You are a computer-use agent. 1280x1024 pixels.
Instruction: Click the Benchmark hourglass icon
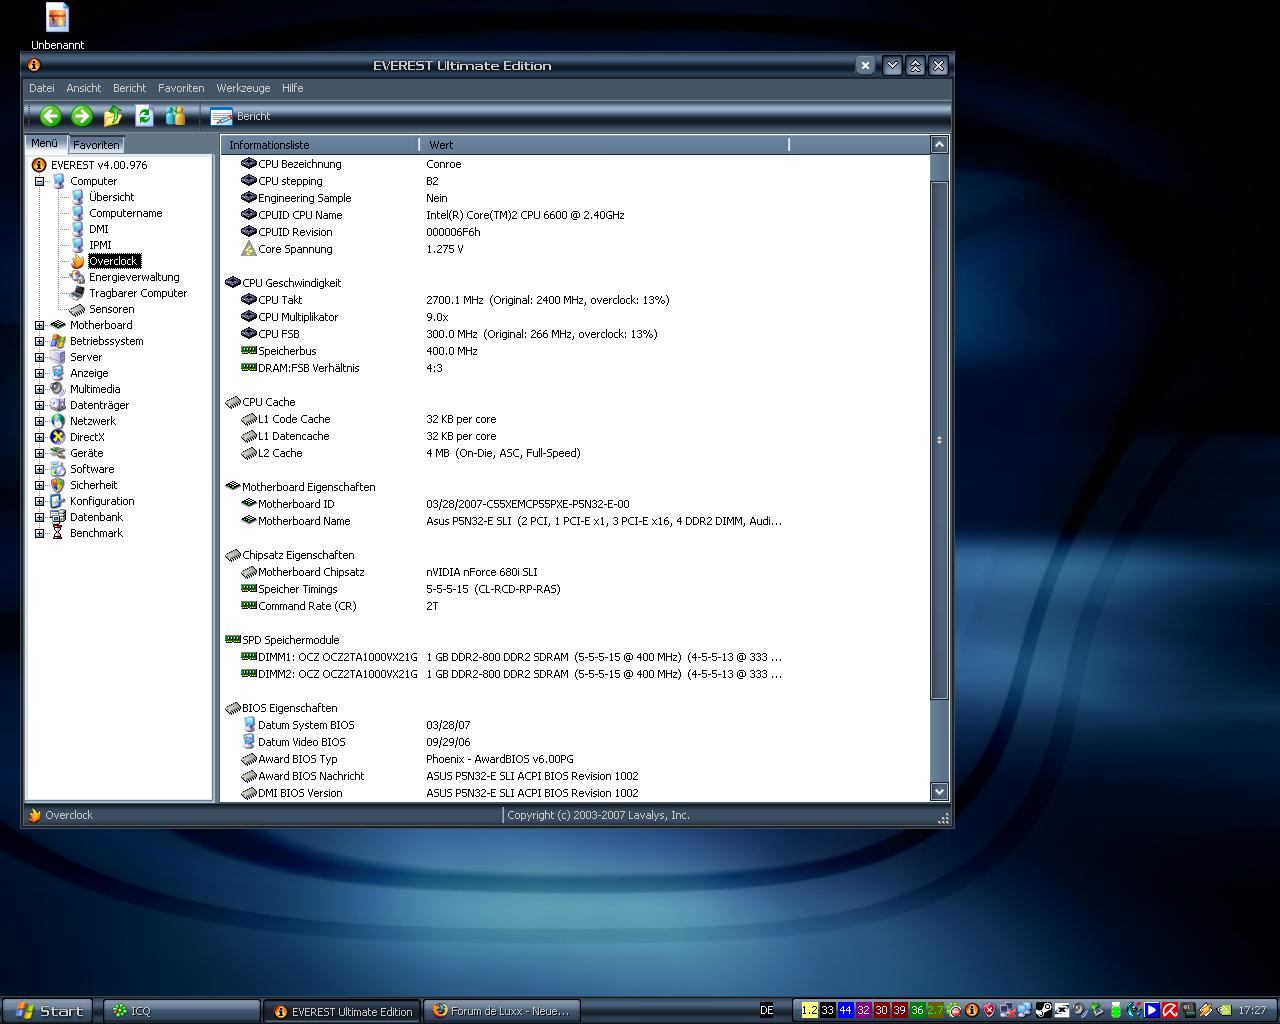coord(58,533)
